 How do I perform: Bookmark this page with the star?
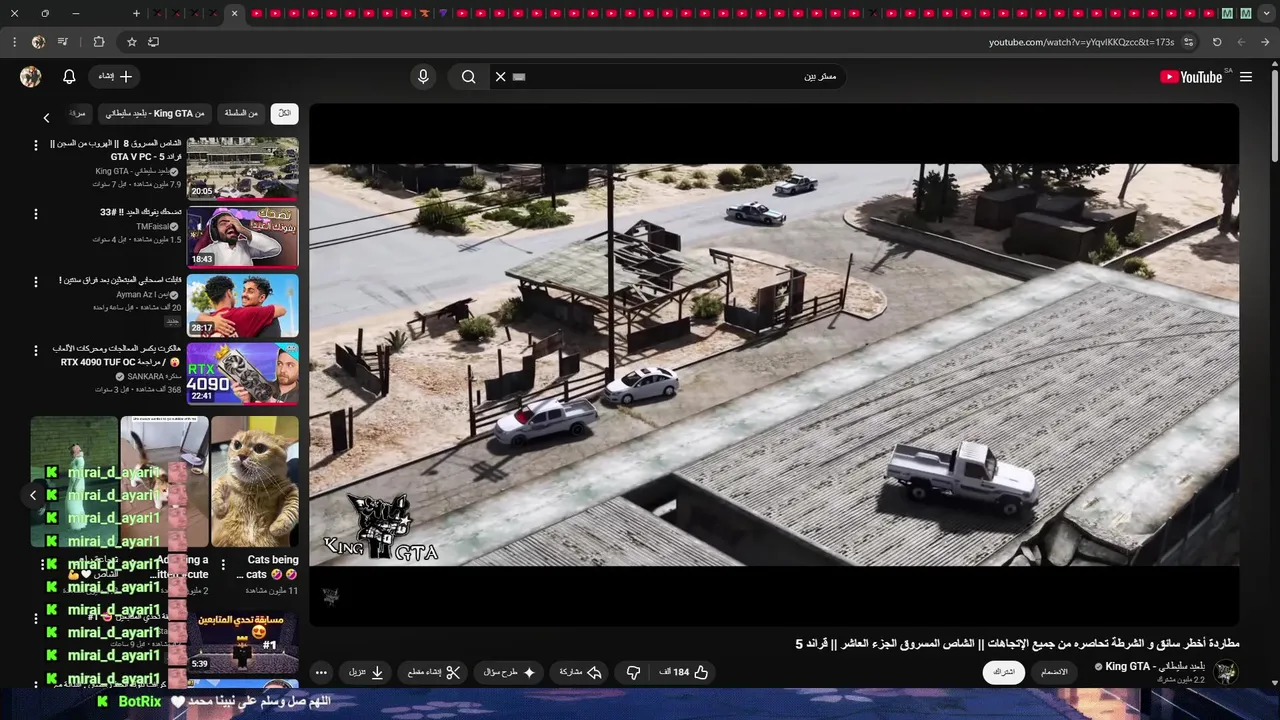point(131,42)
